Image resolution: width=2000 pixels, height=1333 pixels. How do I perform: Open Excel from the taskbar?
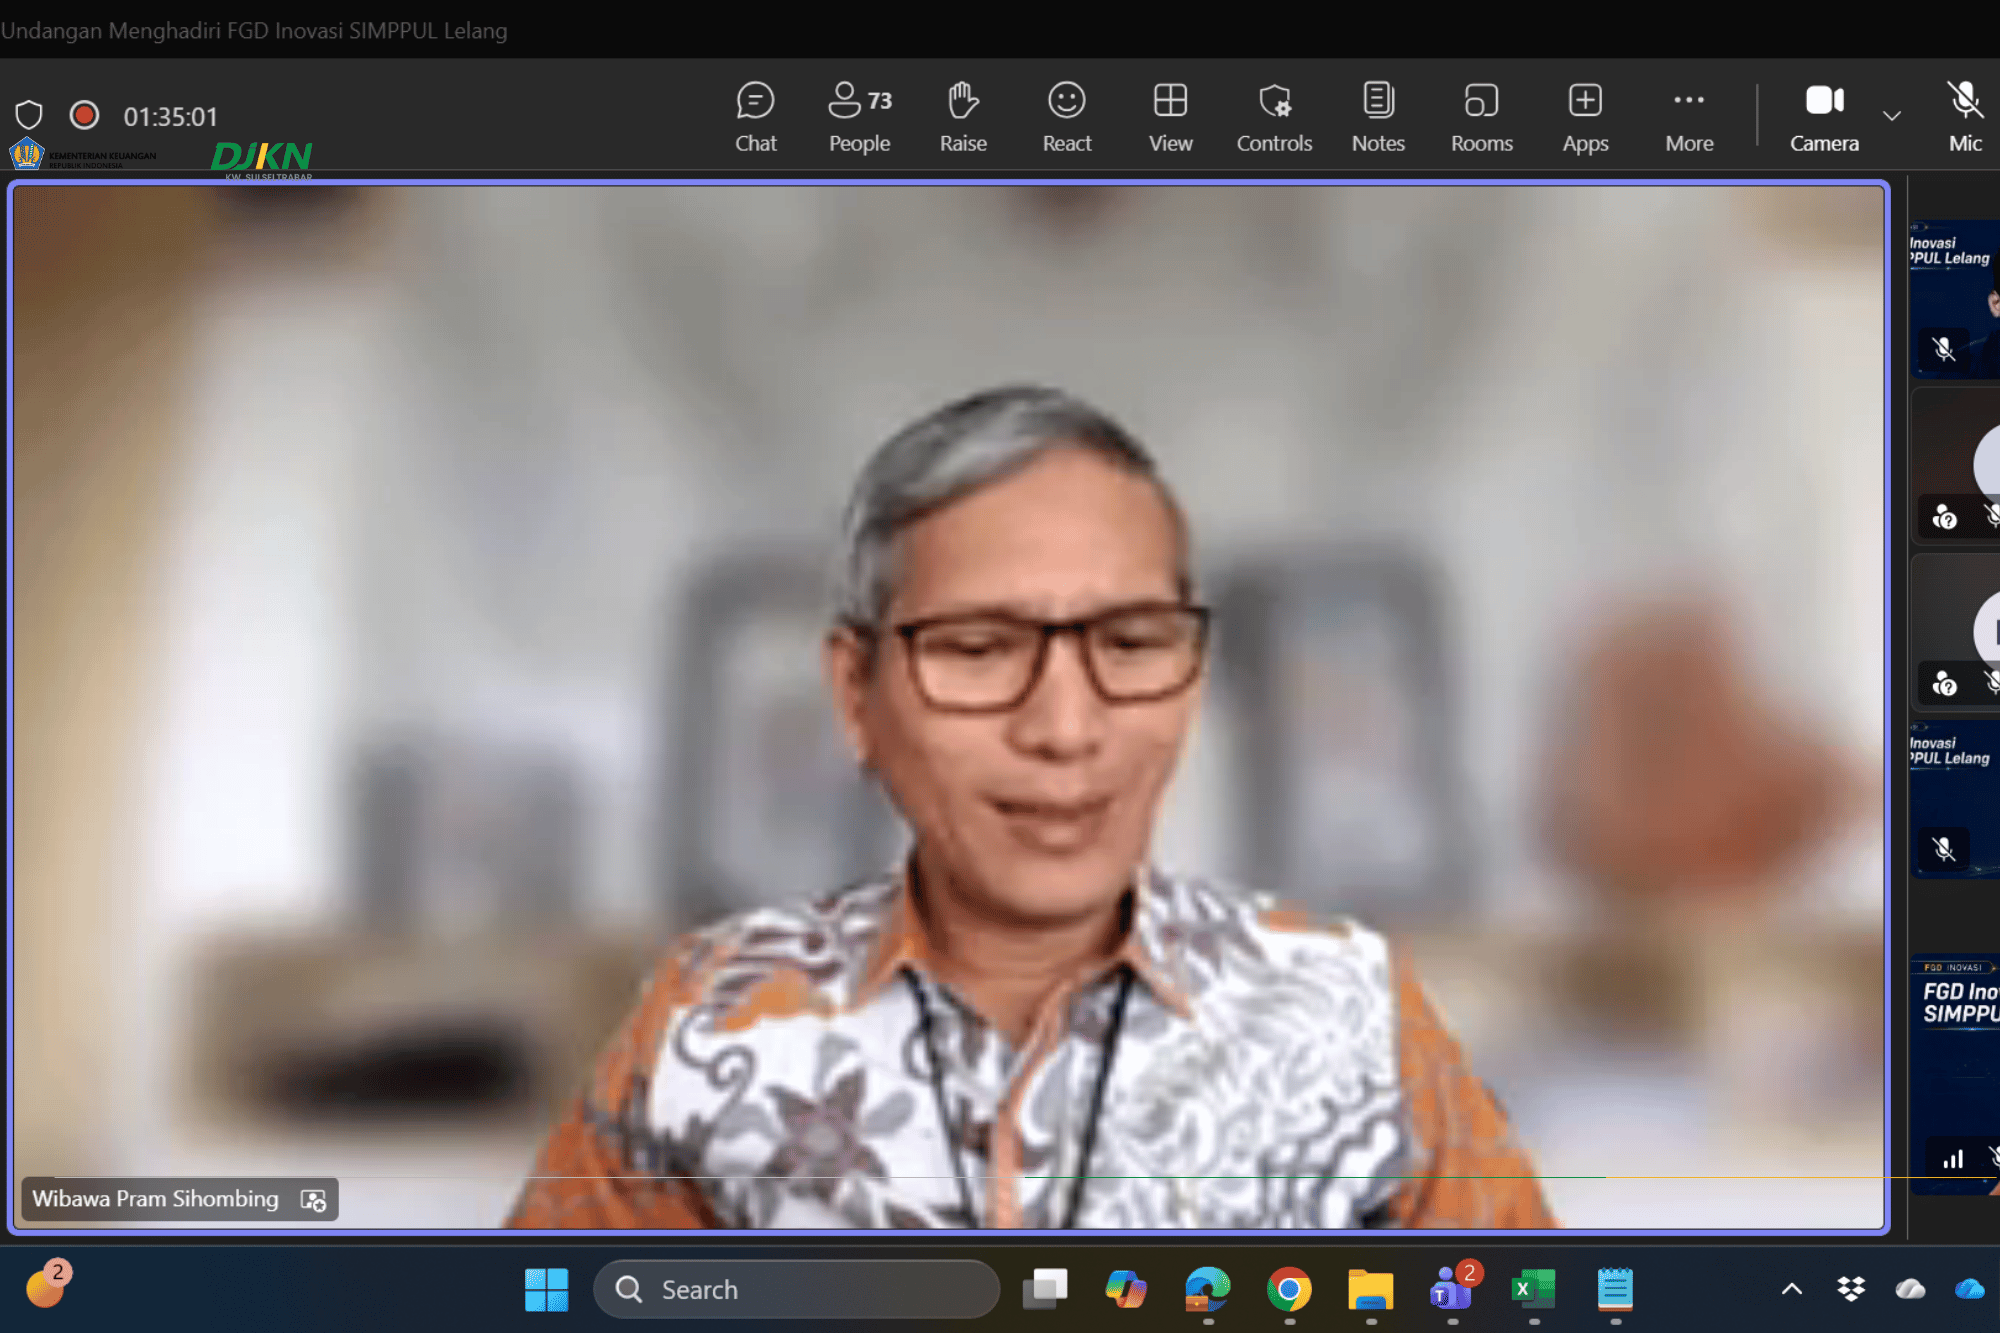pos(1533,1289)
